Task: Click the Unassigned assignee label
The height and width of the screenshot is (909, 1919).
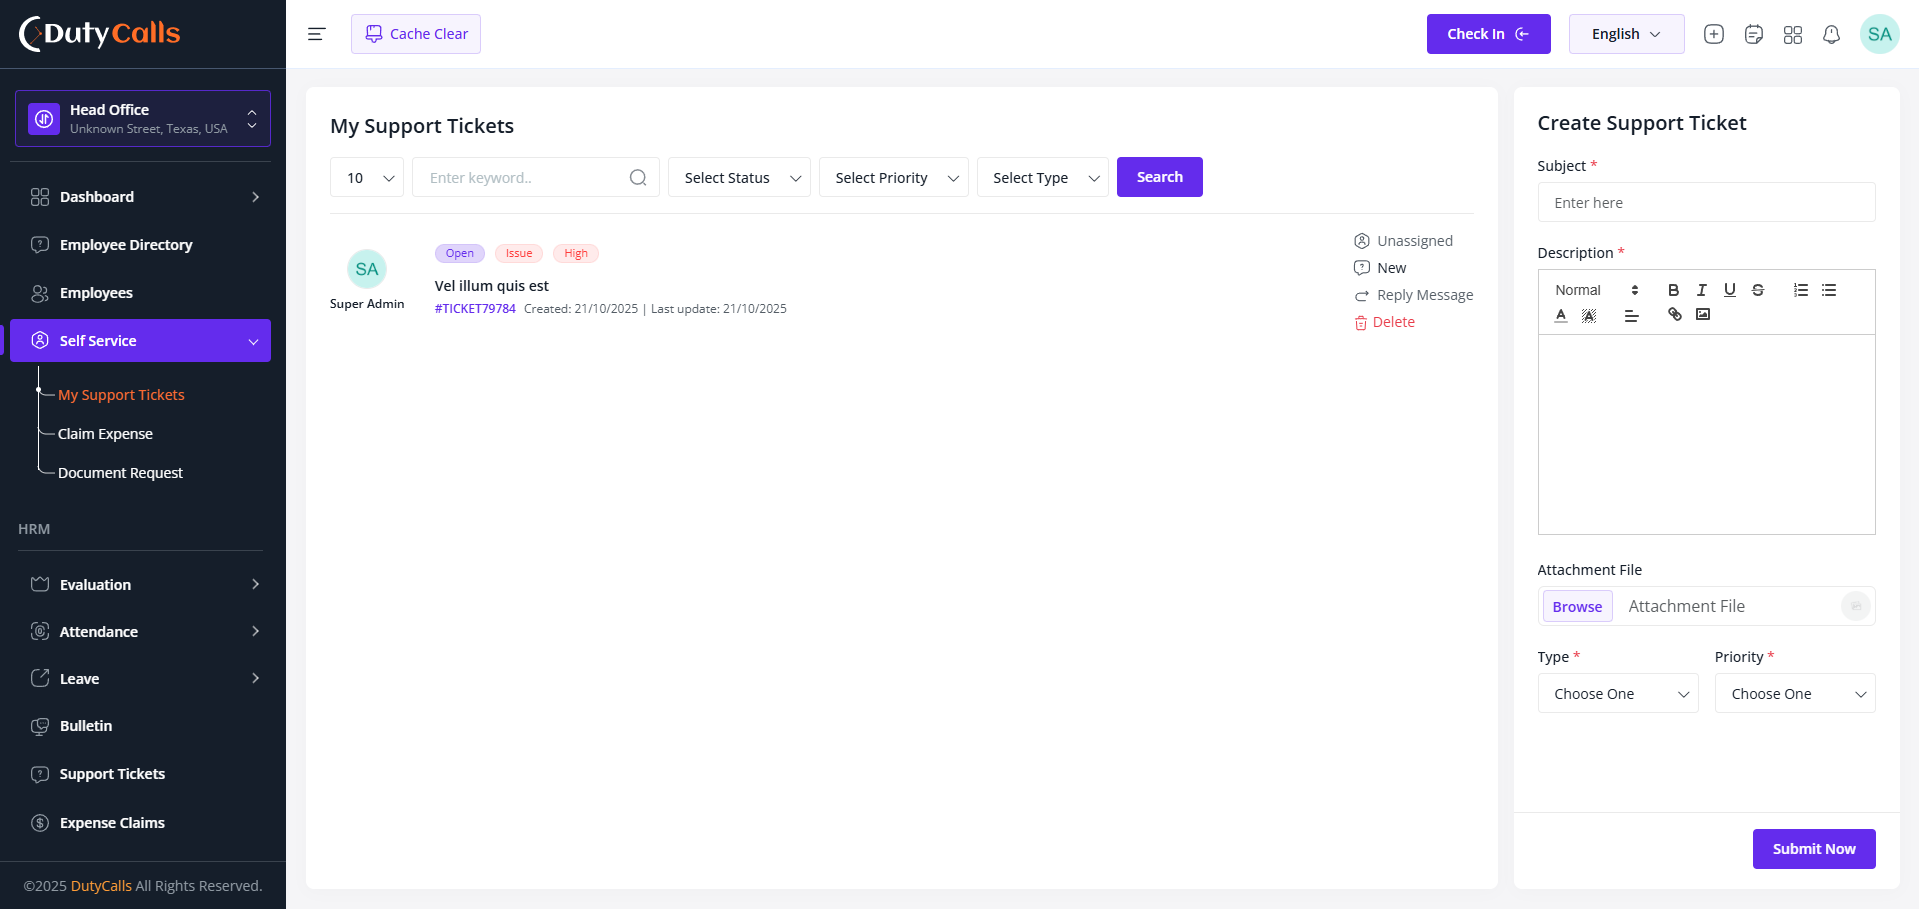Action: (x=1404, y=241)
